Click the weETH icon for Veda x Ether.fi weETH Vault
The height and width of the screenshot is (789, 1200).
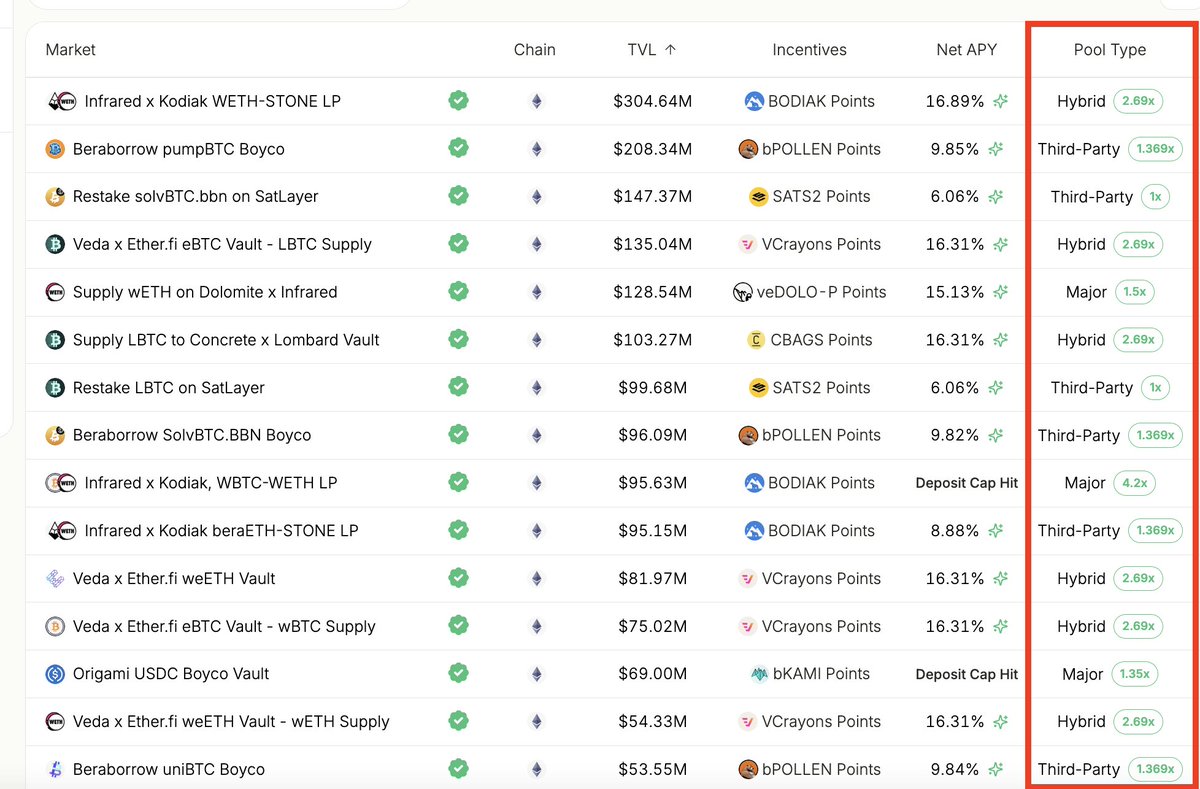coord(55,578)
